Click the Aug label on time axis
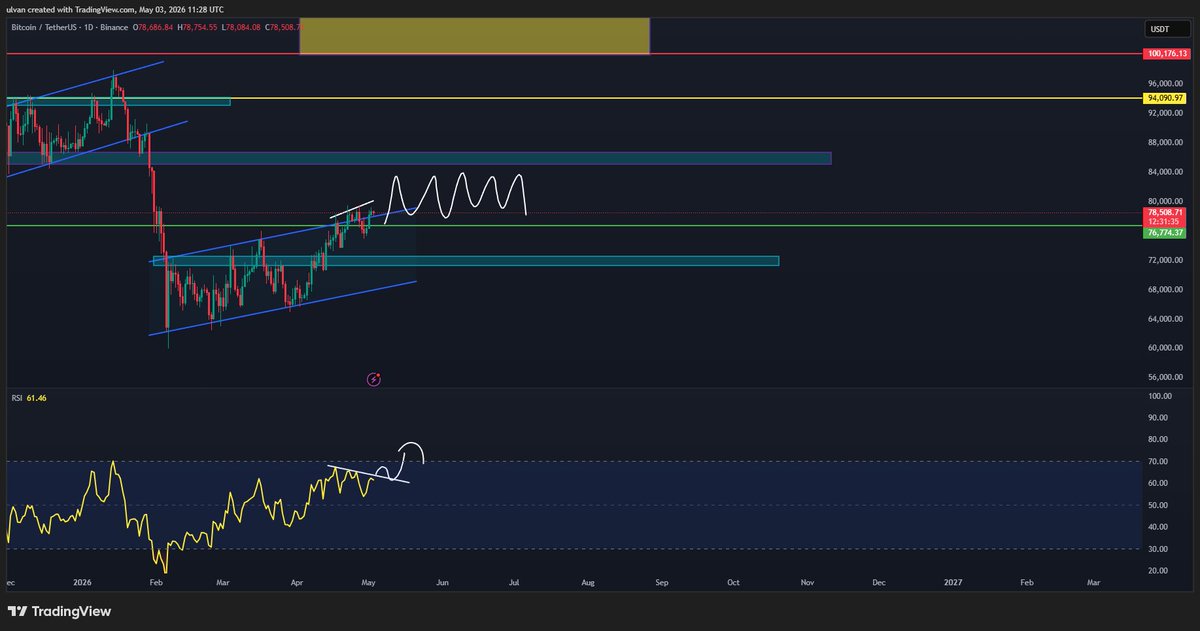1200x631 pixels. pyautogui.click(x=588, y=581)
